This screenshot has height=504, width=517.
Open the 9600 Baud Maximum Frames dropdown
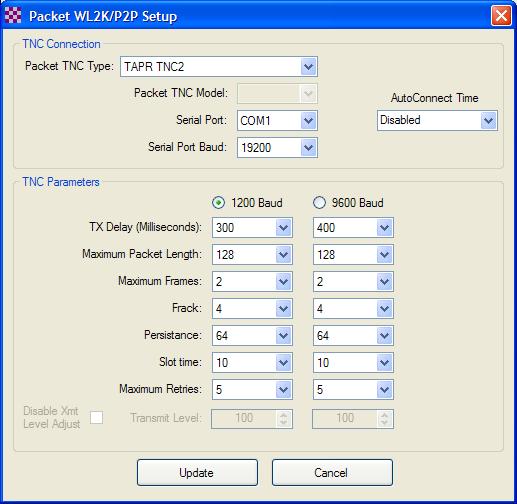point(353,282)
